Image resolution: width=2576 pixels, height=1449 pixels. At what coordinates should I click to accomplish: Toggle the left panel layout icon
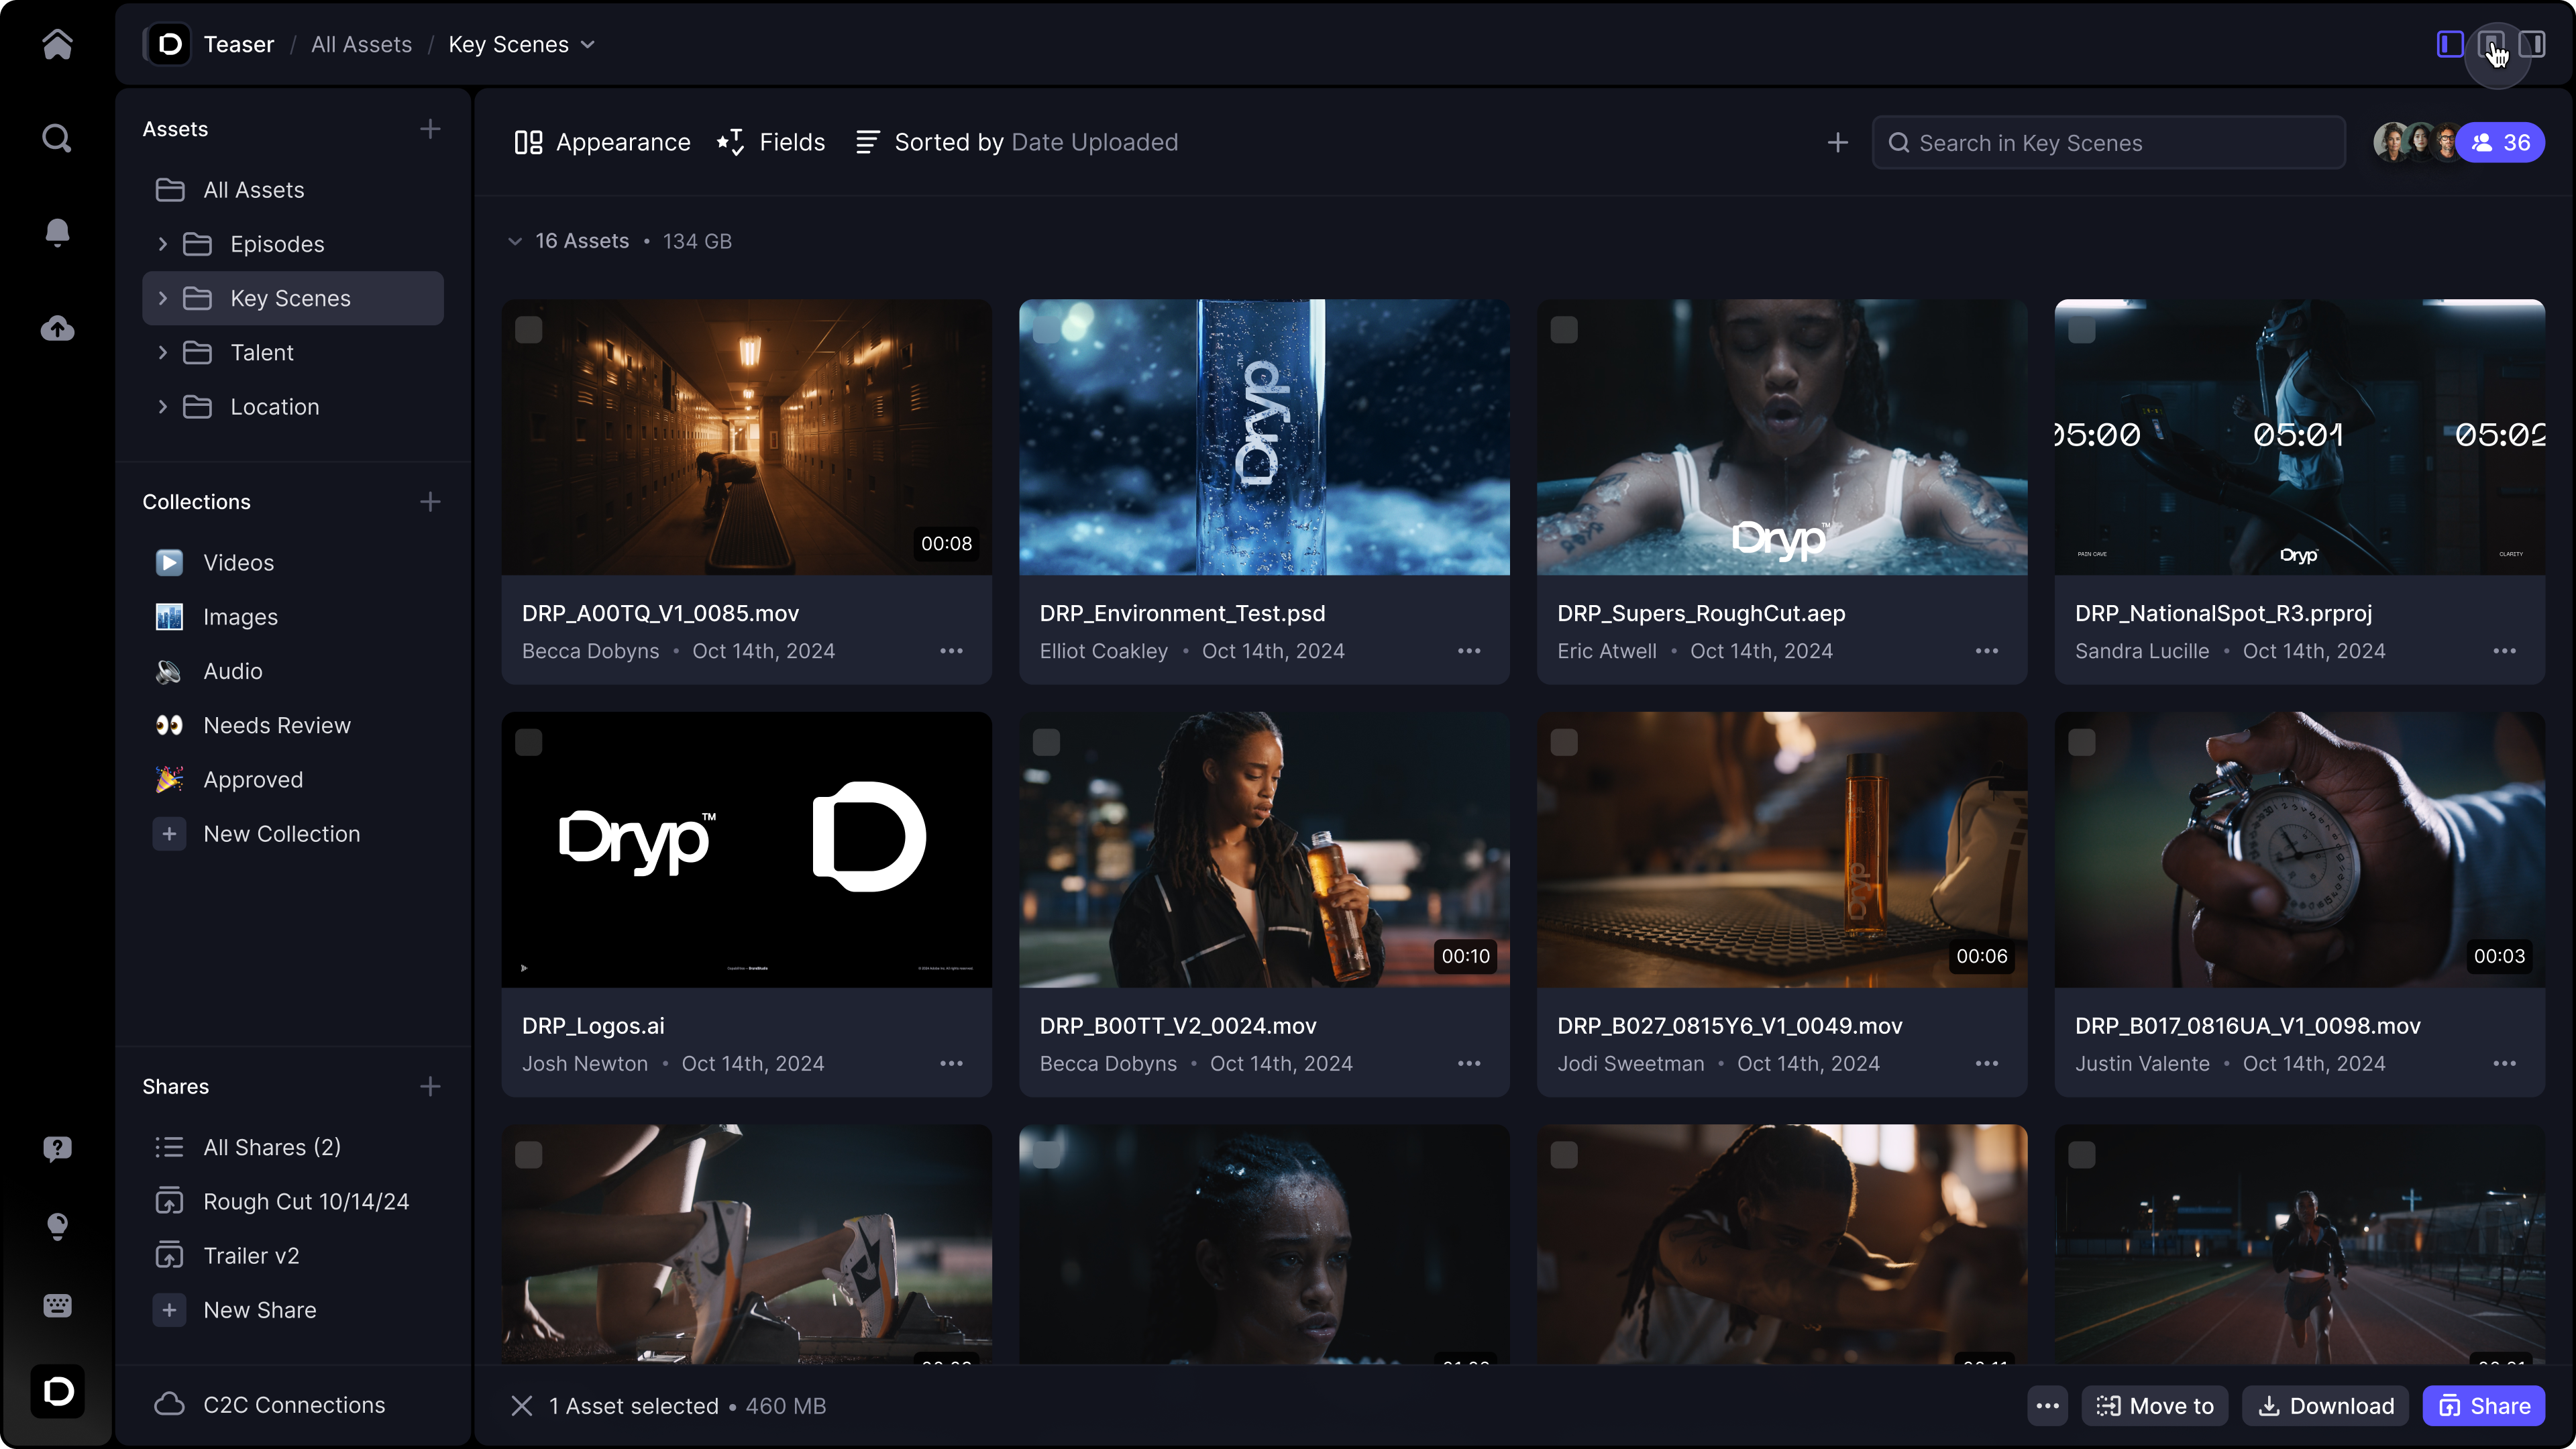click(x=2450, y=44)
